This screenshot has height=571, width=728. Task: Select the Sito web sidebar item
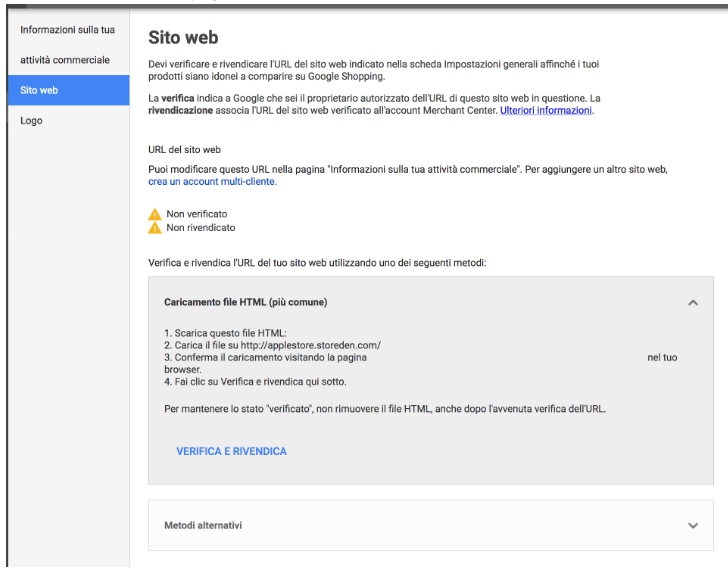coord(39,90)
